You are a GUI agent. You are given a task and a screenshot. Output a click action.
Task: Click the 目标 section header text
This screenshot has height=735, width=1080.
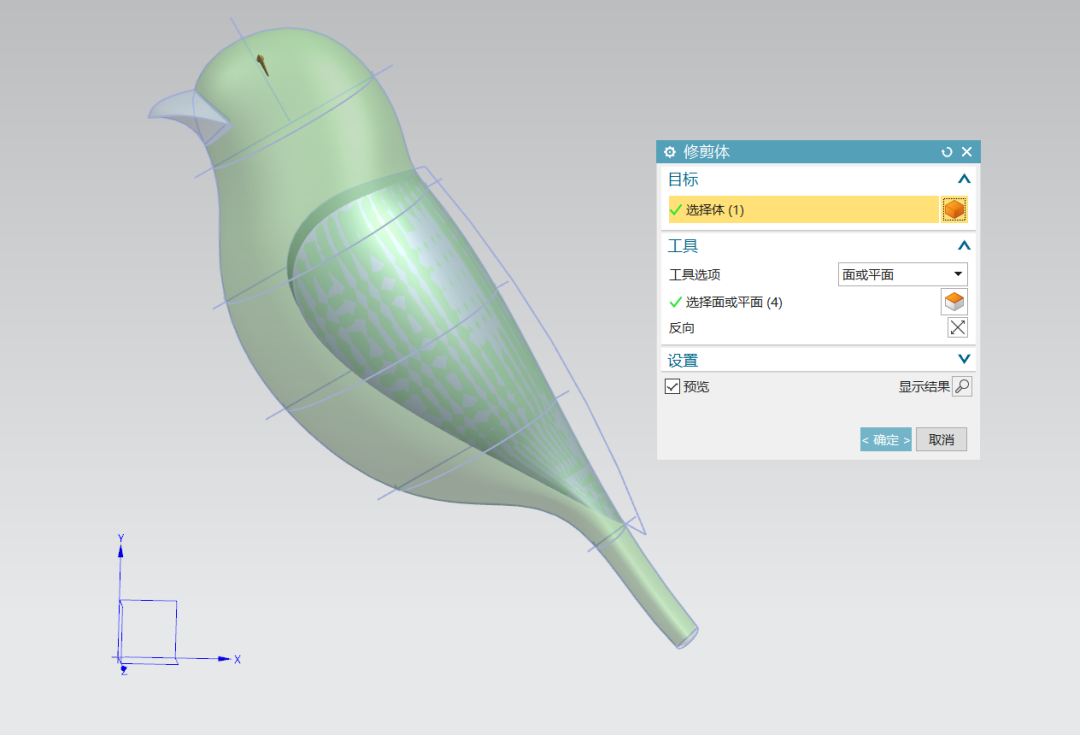[683, 179]
